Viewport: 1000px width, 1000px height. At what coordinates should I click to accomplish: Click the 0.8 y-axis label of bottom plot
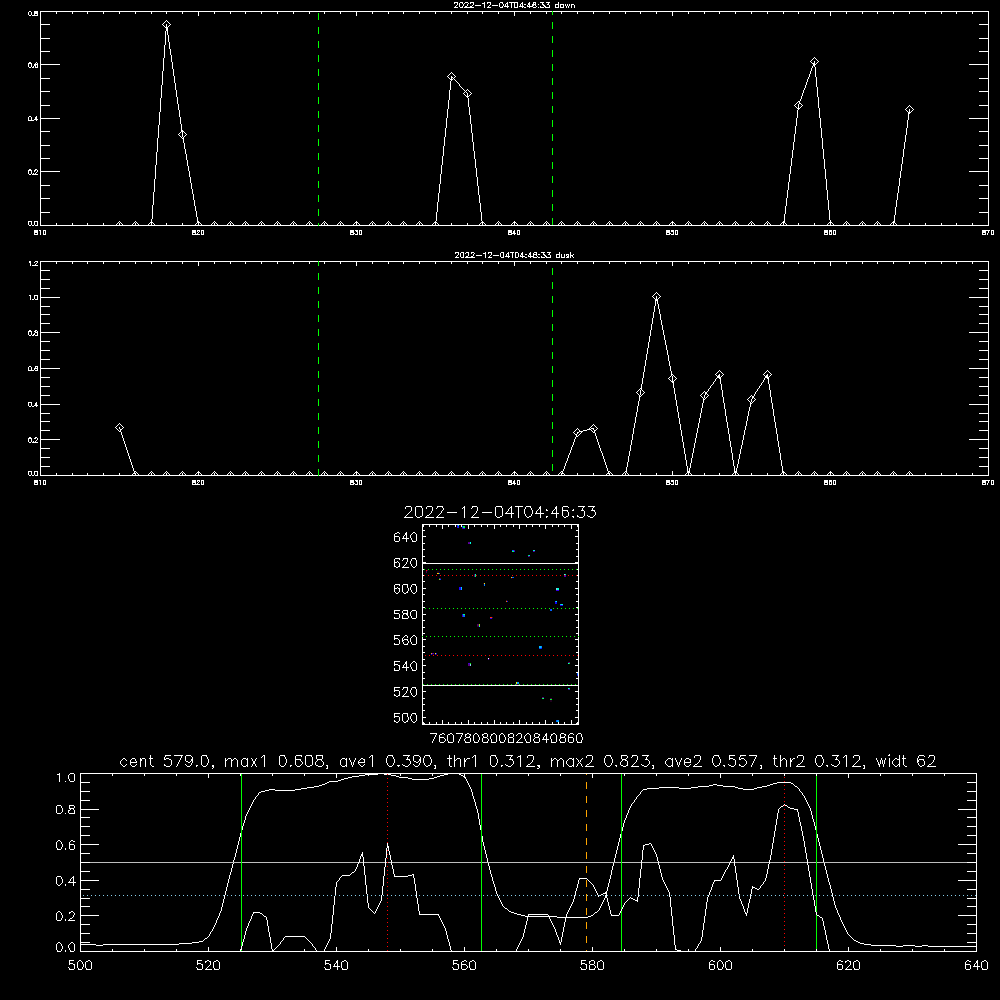tap(66, 809)
